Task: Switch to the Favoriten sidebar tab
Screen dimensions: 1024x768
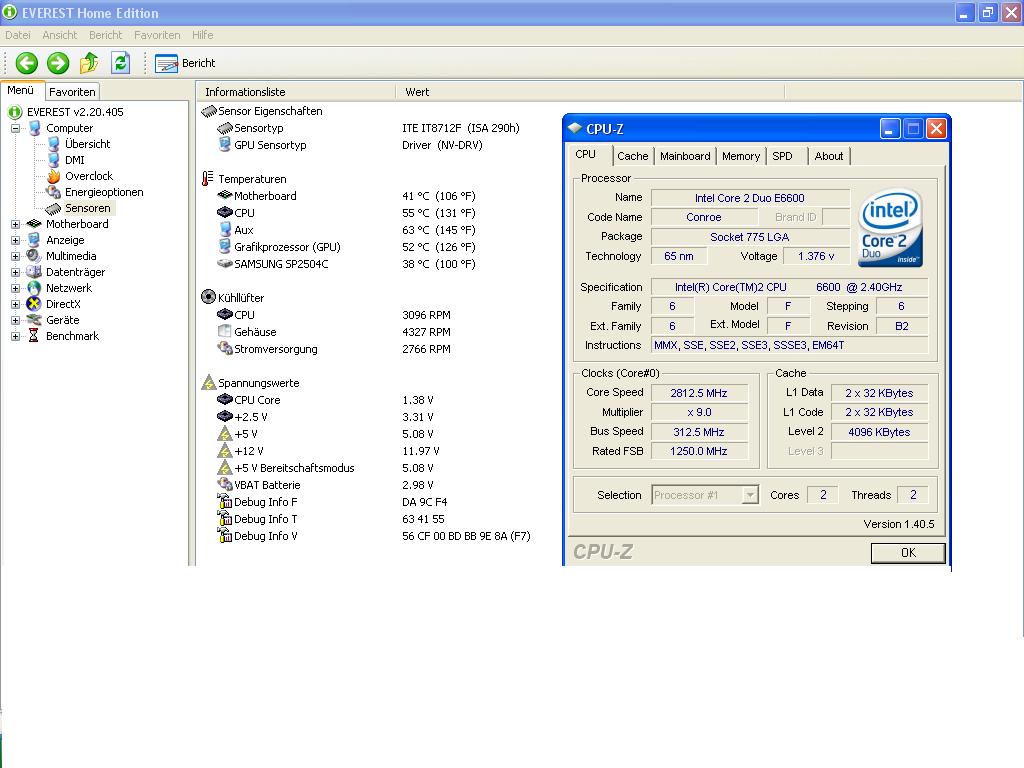Action: coord(72,92)
